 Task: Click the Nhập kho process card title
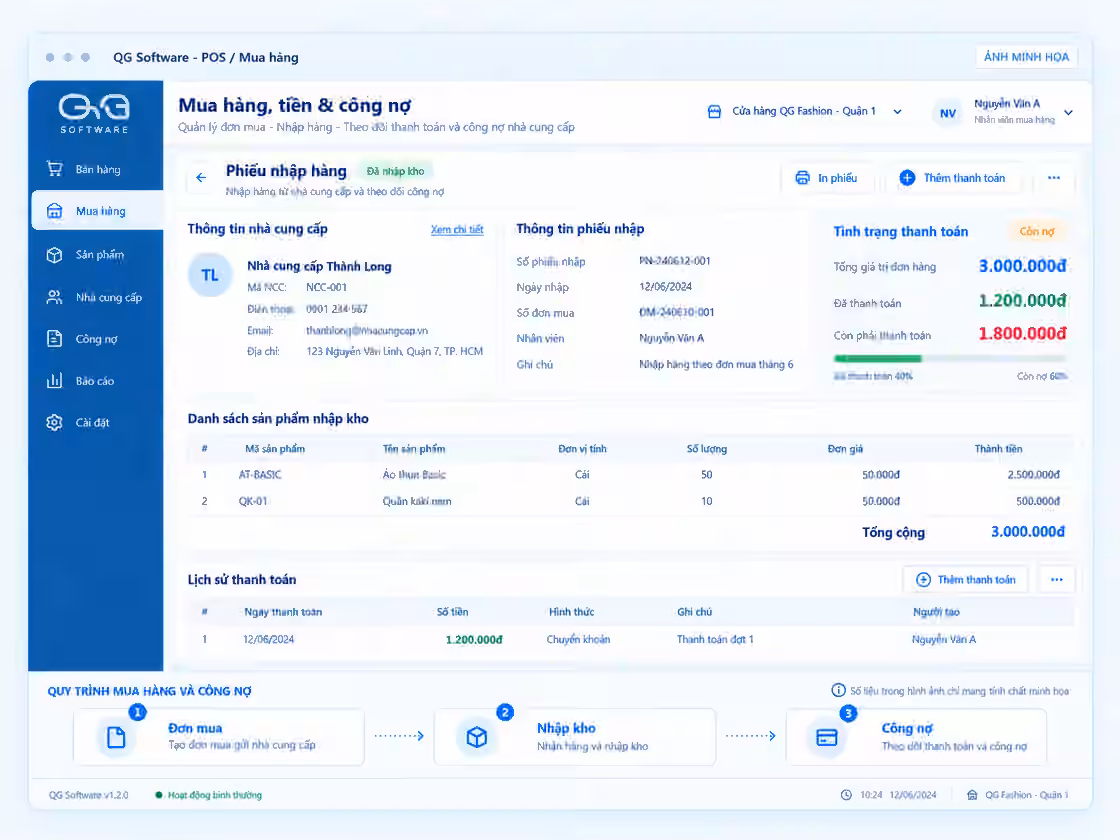point(566,728)
